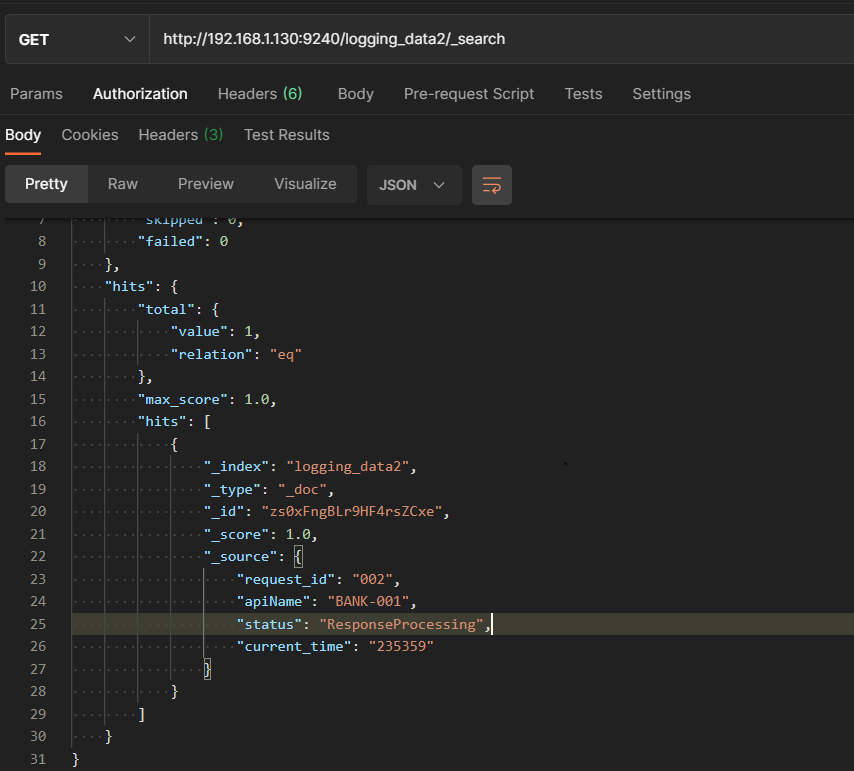Switch to the Raw response view
Screen dimensions: 854x771
(123, 184)
